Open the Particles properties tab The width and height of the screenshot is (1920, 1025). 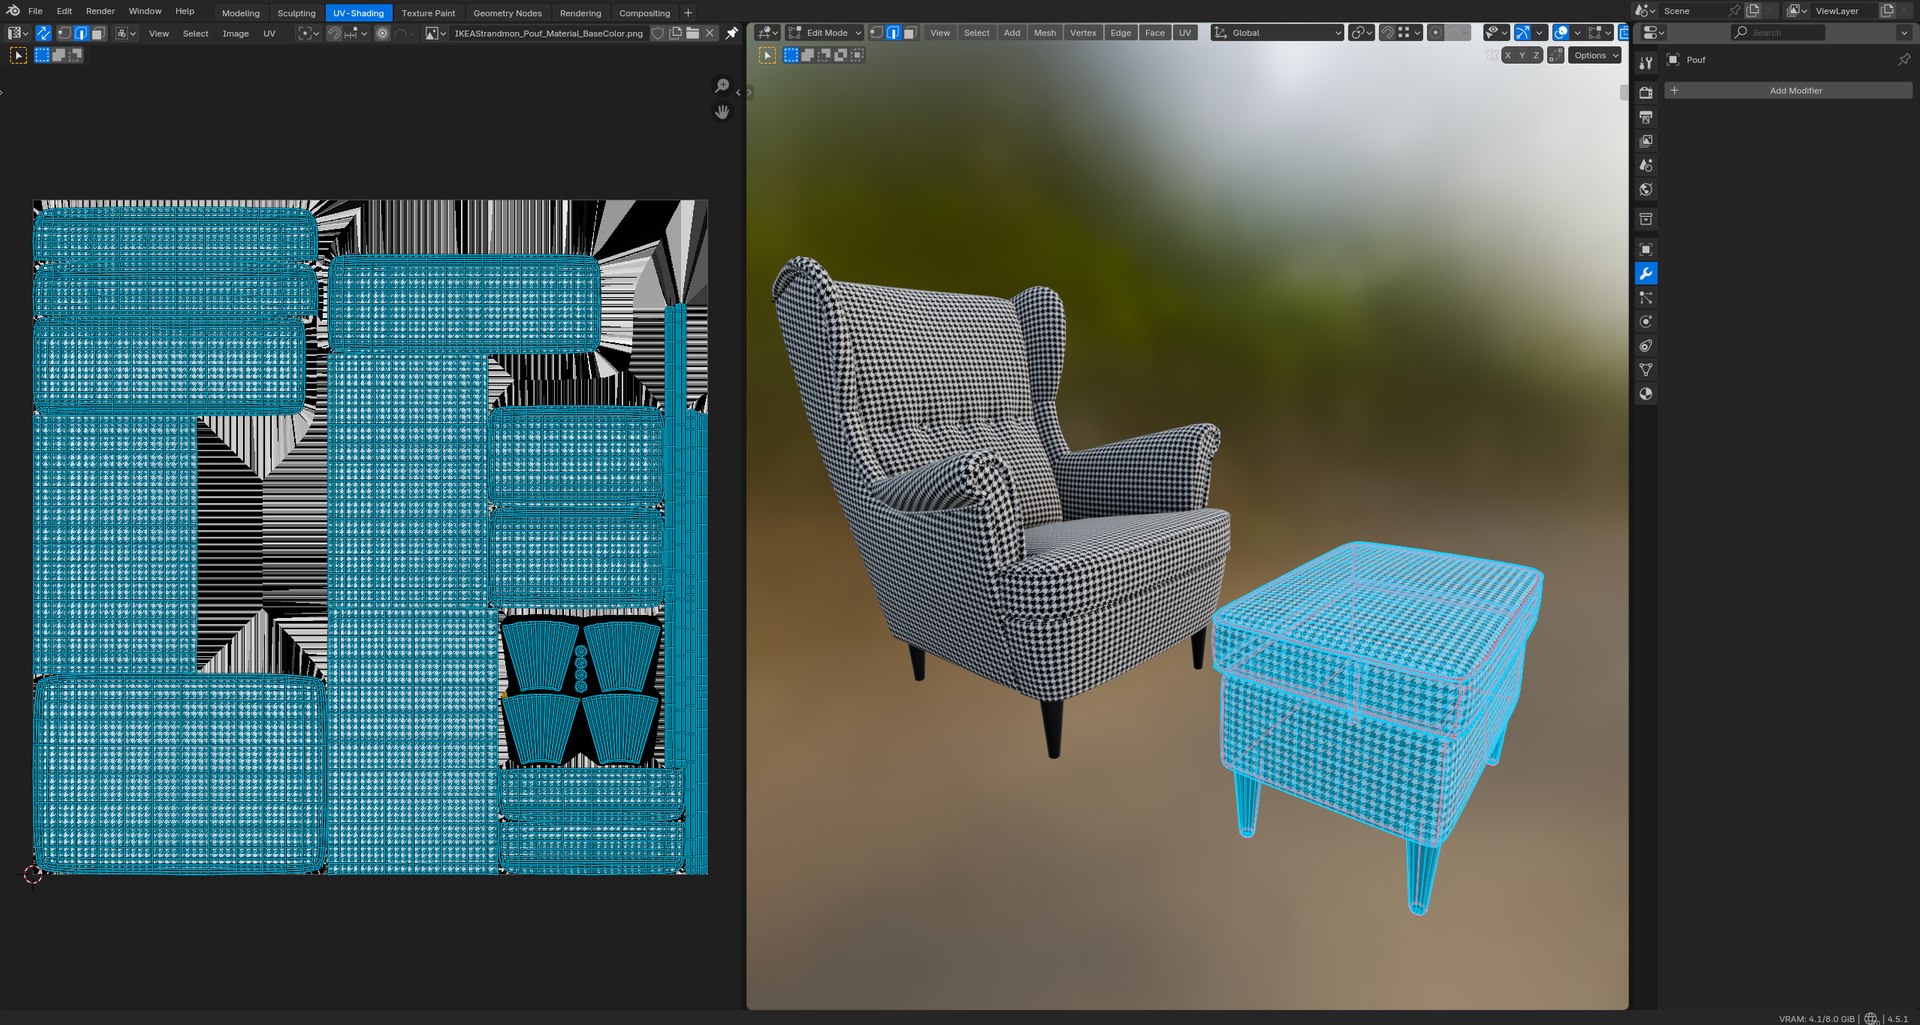[x=1646, y=298]
